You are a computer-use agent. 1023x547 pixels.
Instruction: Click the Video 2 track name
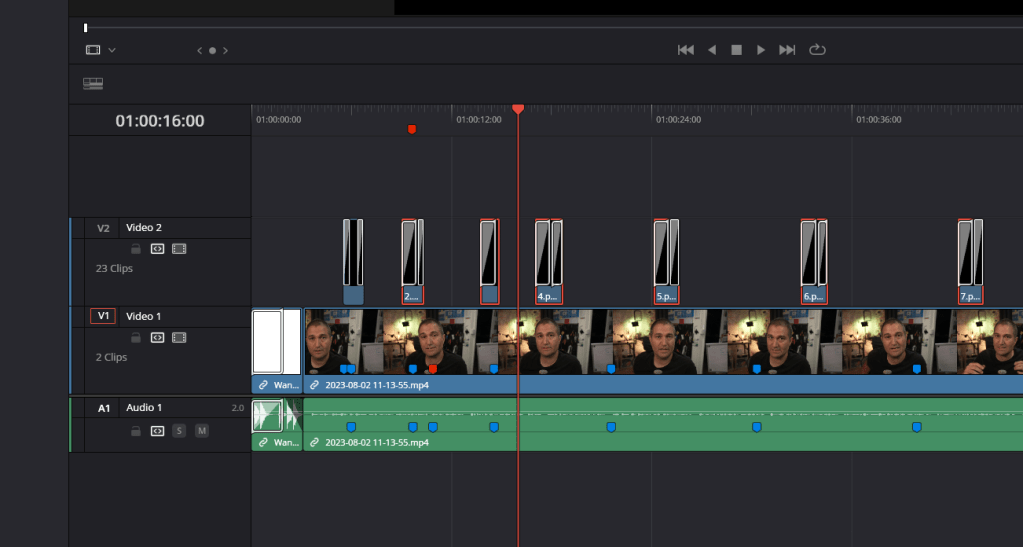click(x=144, y=228)
